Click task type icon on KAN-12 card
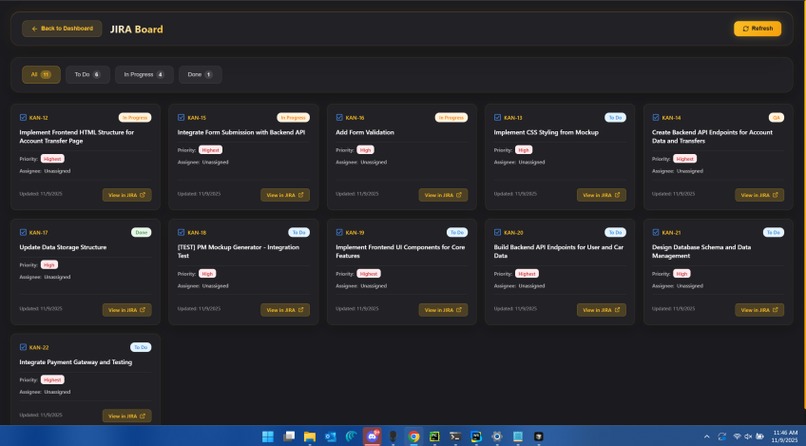 [x=23, y=118]
